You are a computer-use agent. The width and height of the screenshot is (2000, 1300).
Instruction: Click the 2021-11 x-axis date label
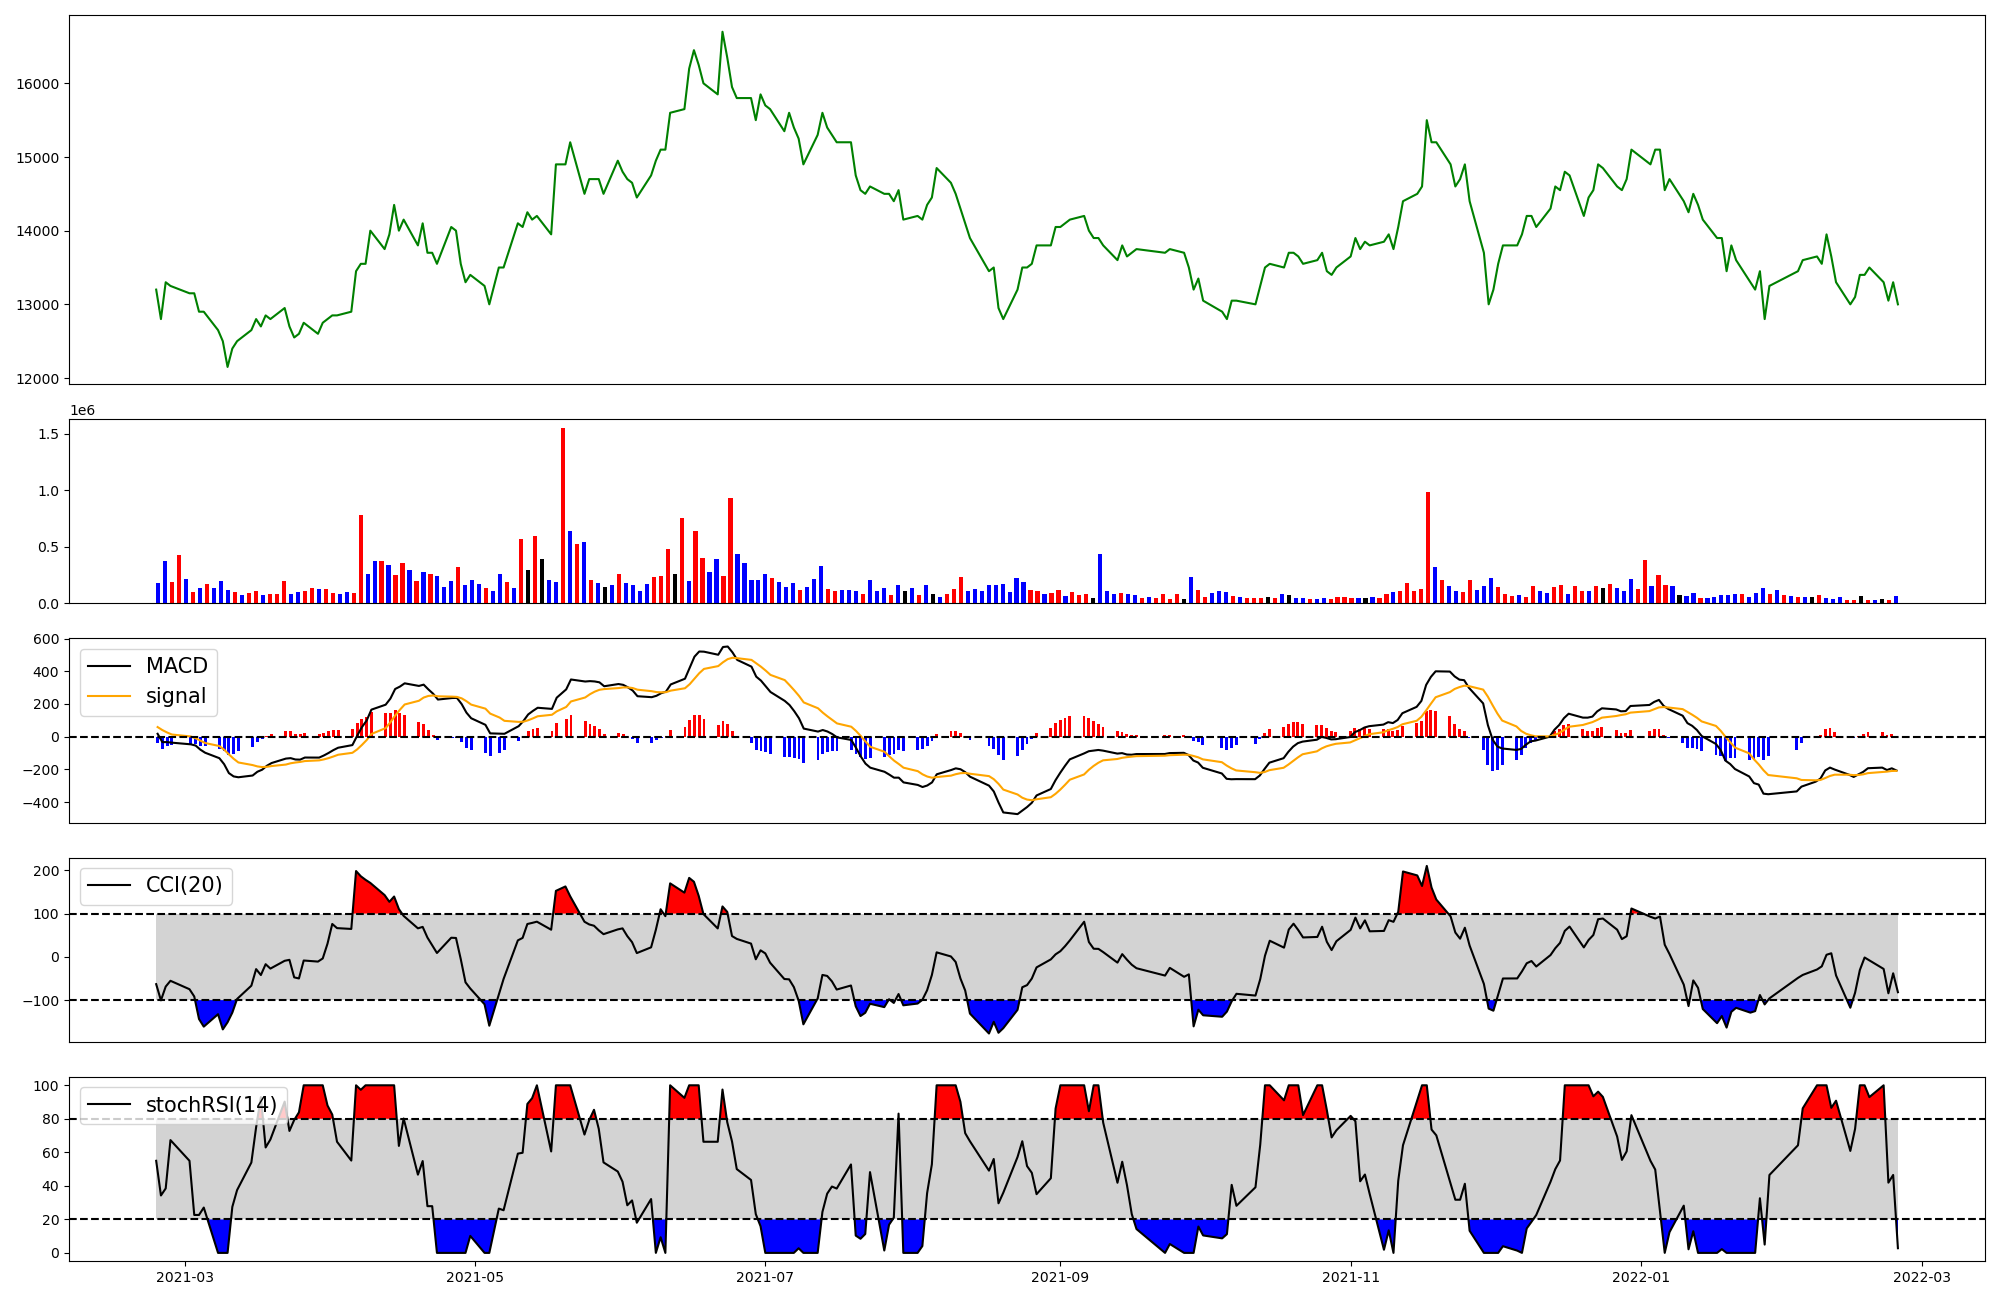pos(1351,1277)
